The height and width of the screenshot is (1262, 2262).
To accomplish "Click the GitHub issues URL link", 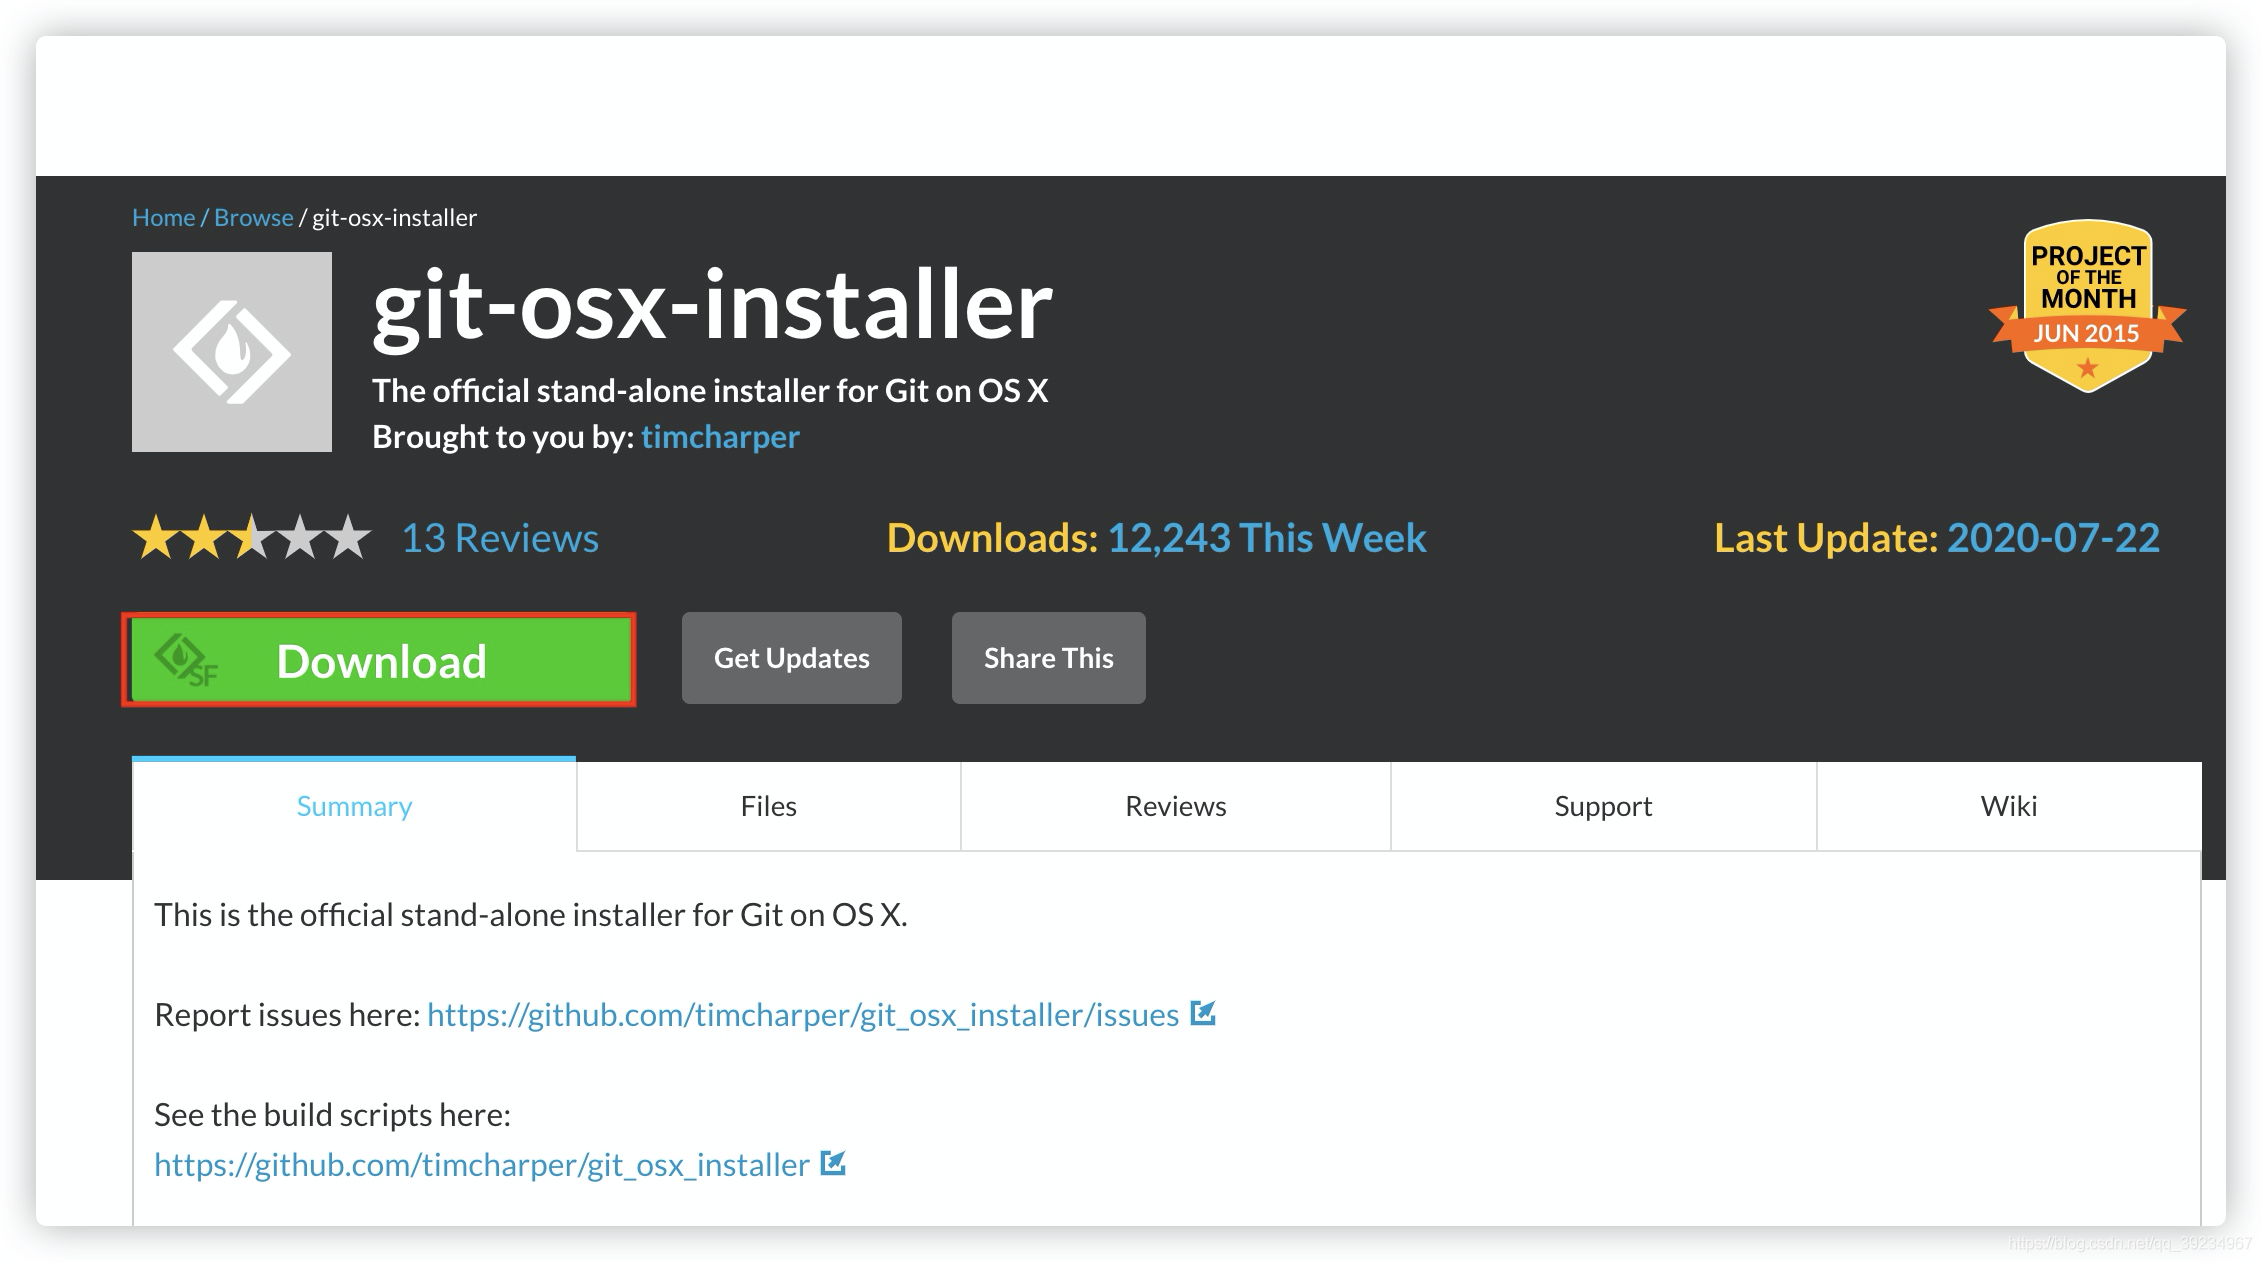I will [x=803, y=1014].
